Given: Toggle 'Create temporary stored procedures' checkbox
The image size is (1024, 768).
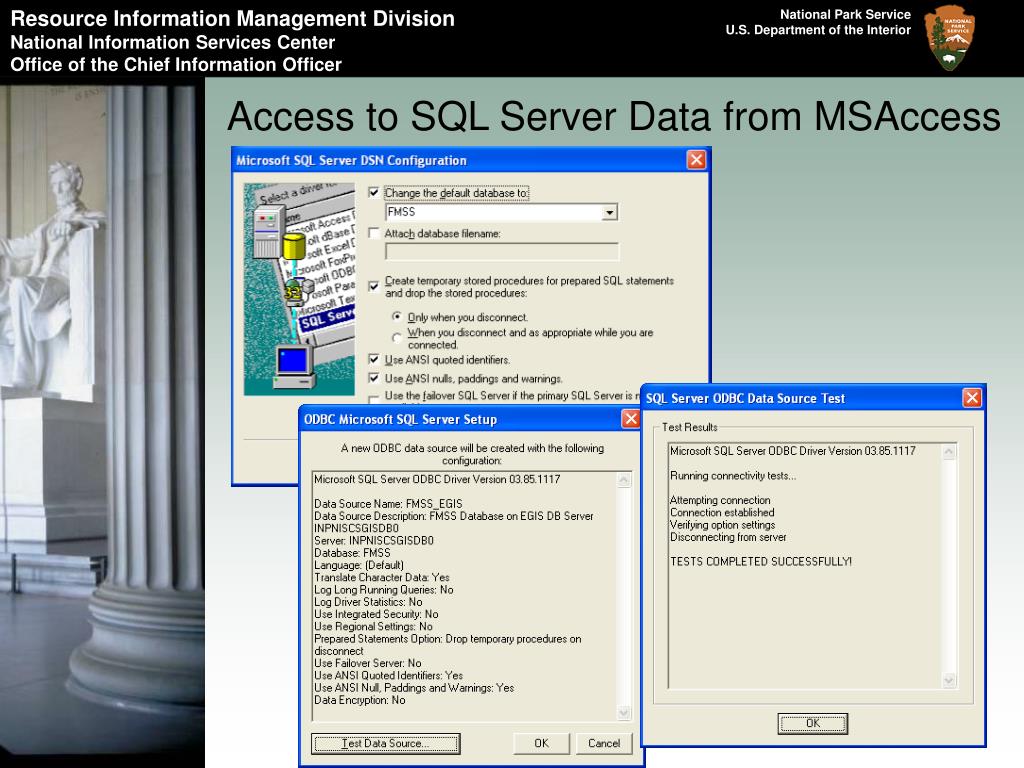Looking at the screenshot, I should pos(374,286).
